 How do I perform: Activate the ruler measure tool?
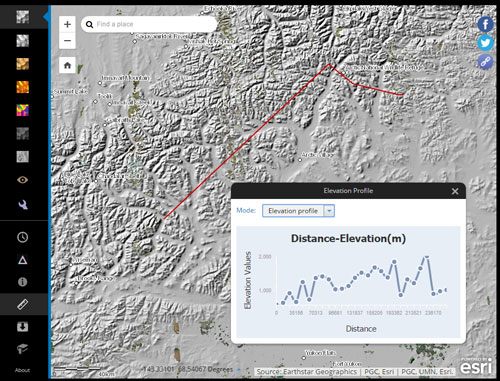23,304
